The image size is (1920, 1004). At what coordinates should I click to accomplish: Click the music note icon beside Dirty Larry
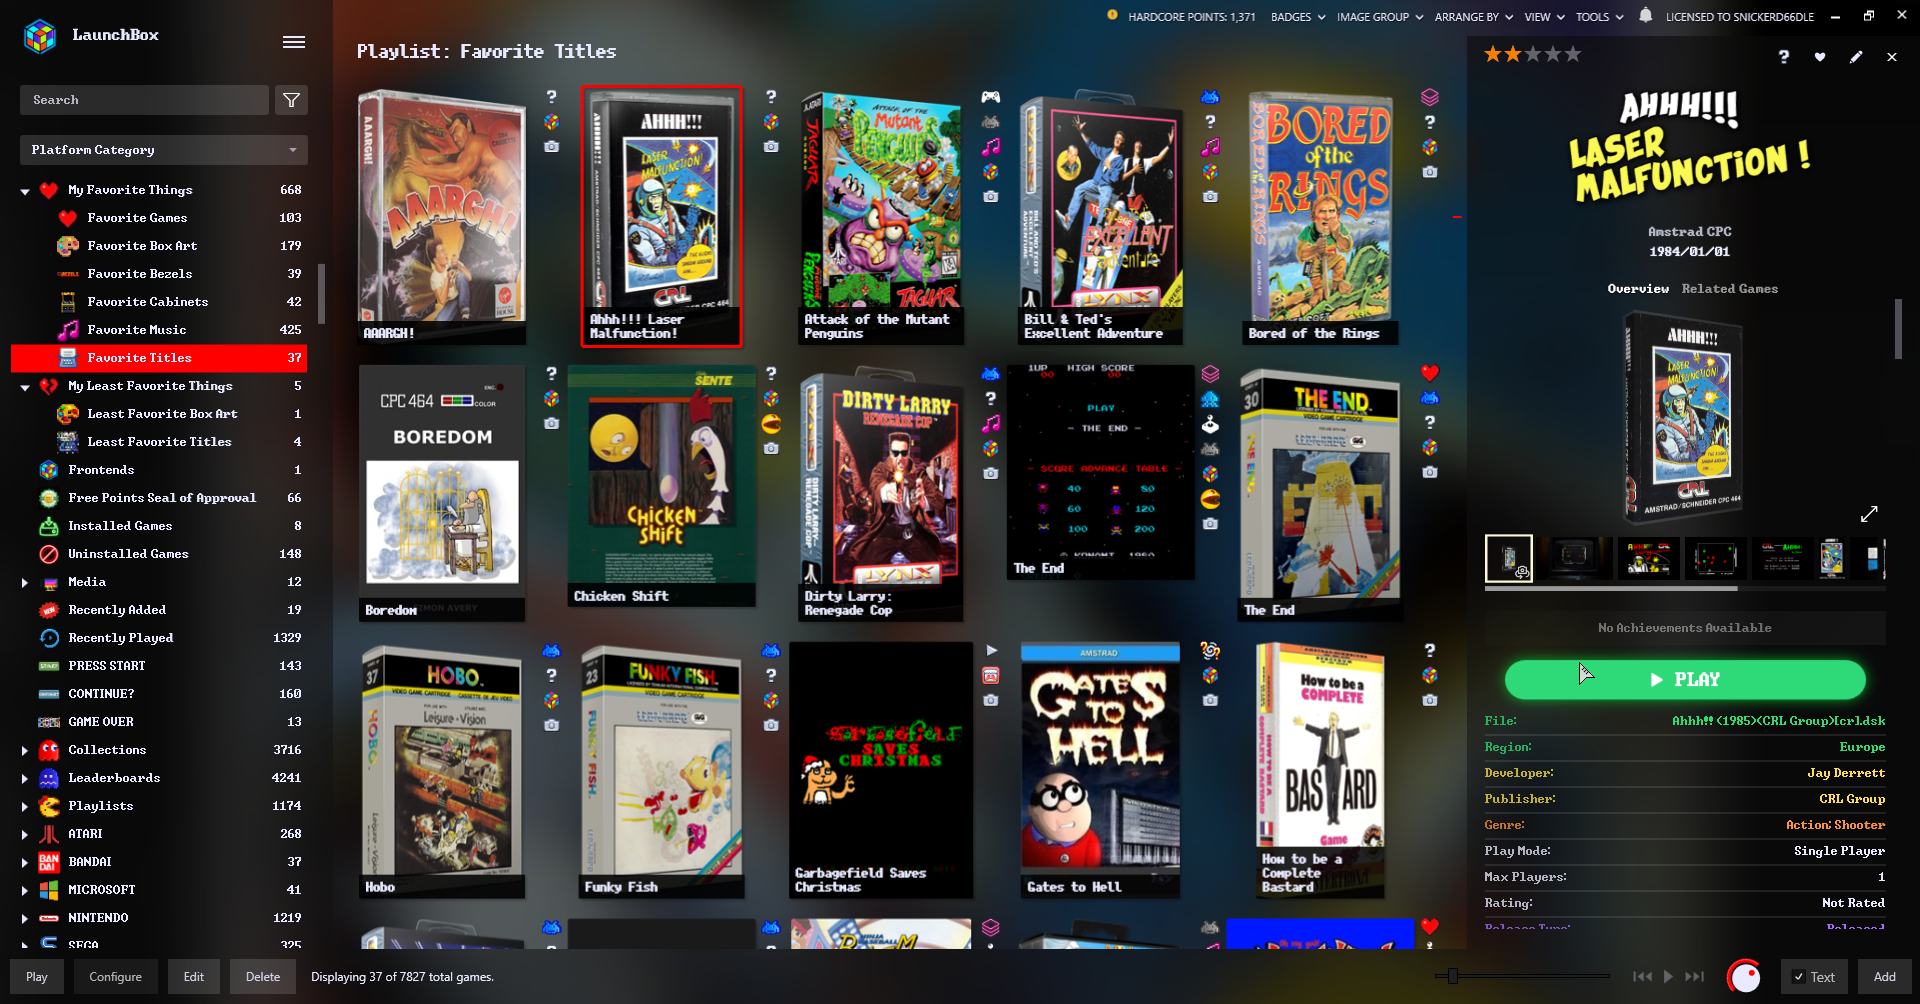(x=990, y=424)
